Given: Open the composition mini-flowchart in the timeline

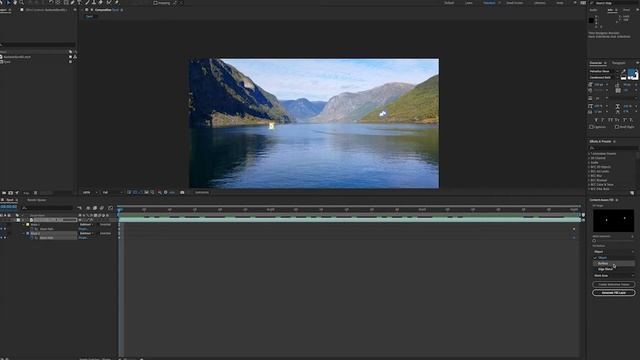Looking at the screenshot, I should click(80, 208).
